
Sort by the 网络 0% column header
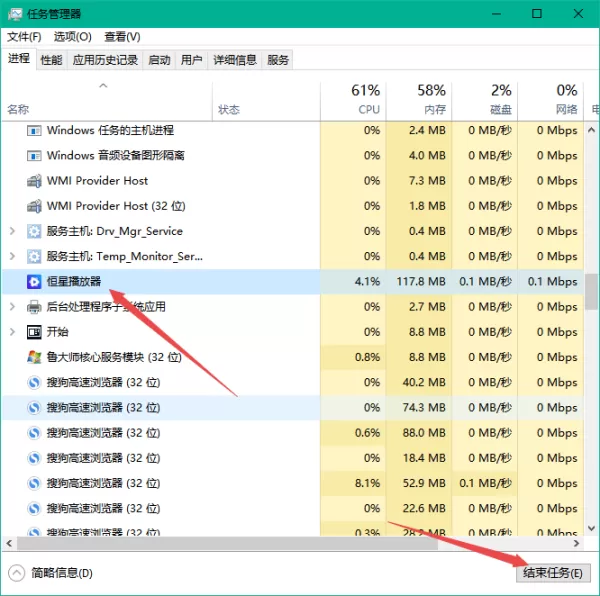[x=551, y=100]
